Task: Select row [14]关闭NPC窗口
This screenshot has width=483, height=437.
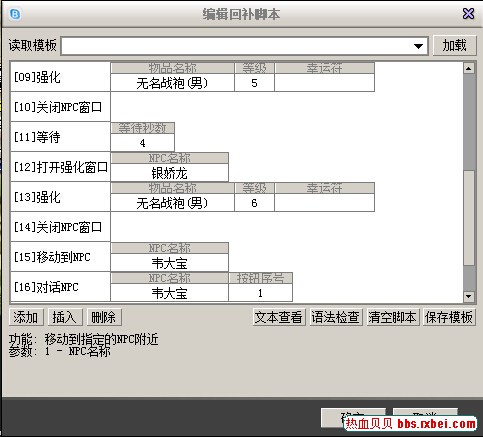Action: point(60,227)
